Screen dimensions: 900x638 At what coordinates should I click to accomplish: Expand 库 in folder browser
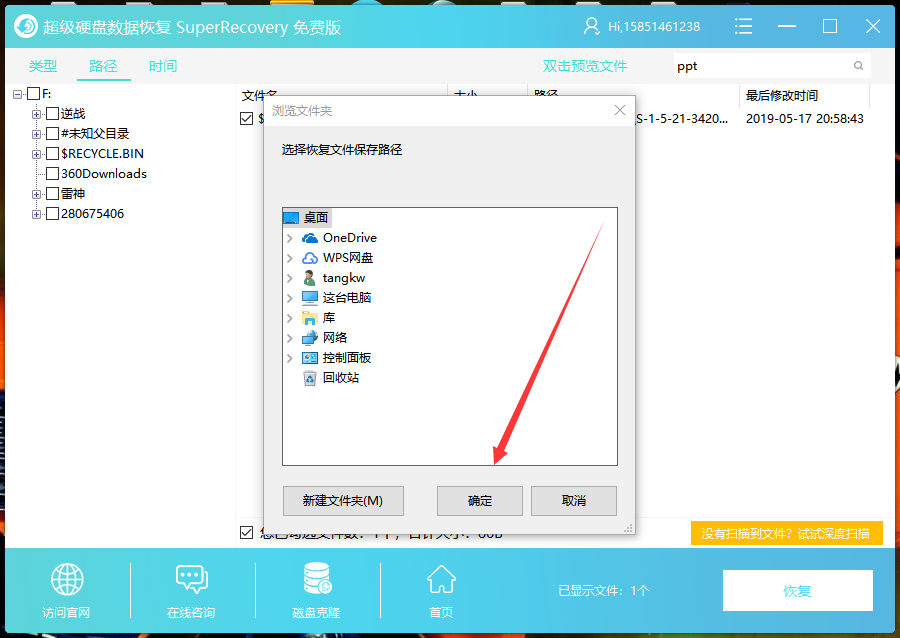click(x=290, y=318)
